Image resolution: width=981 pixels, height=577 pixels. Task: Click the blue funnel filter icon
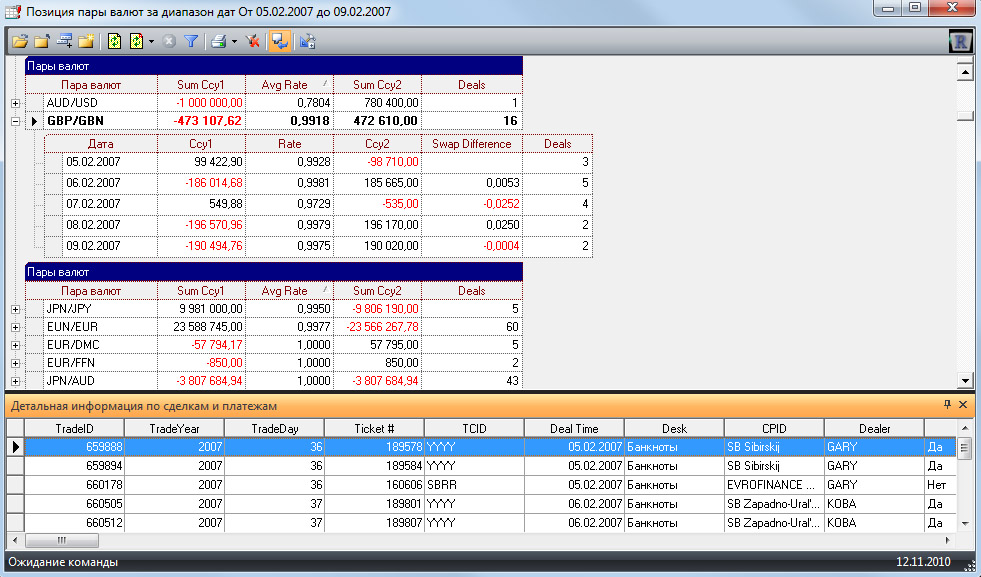click(x=191, y=42)
